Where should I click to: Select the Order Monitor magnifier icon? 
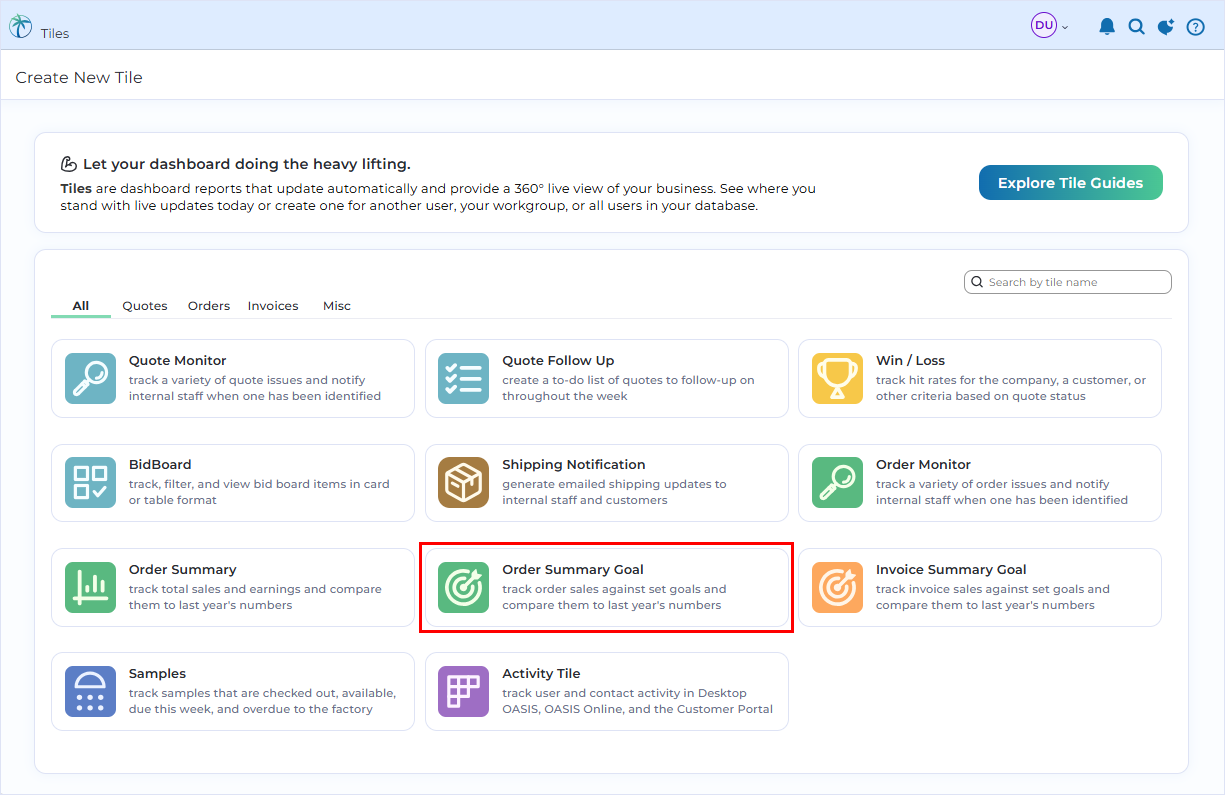tap(837, 483)
